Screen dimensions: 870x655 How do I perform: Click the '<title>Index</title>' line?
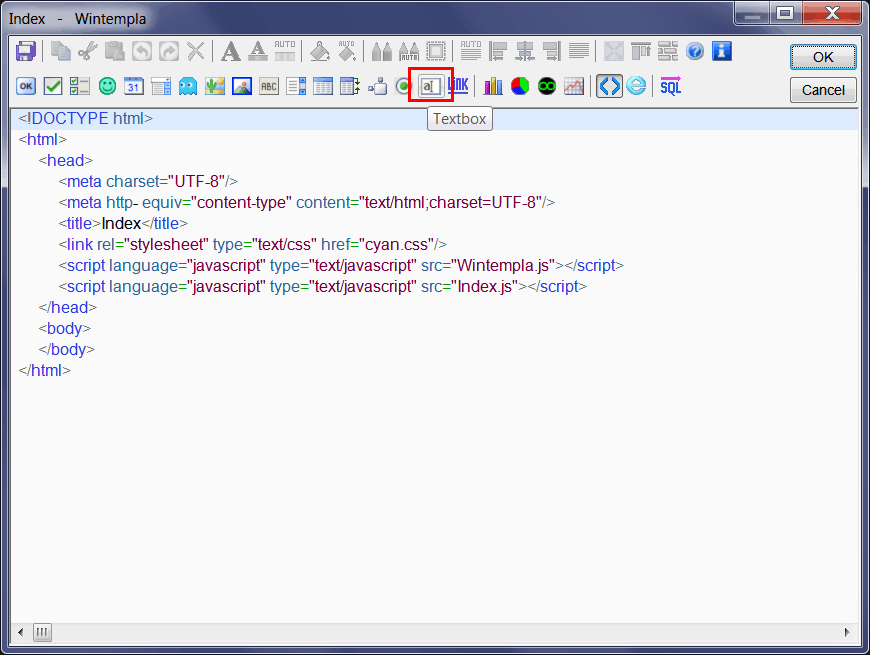123,224
